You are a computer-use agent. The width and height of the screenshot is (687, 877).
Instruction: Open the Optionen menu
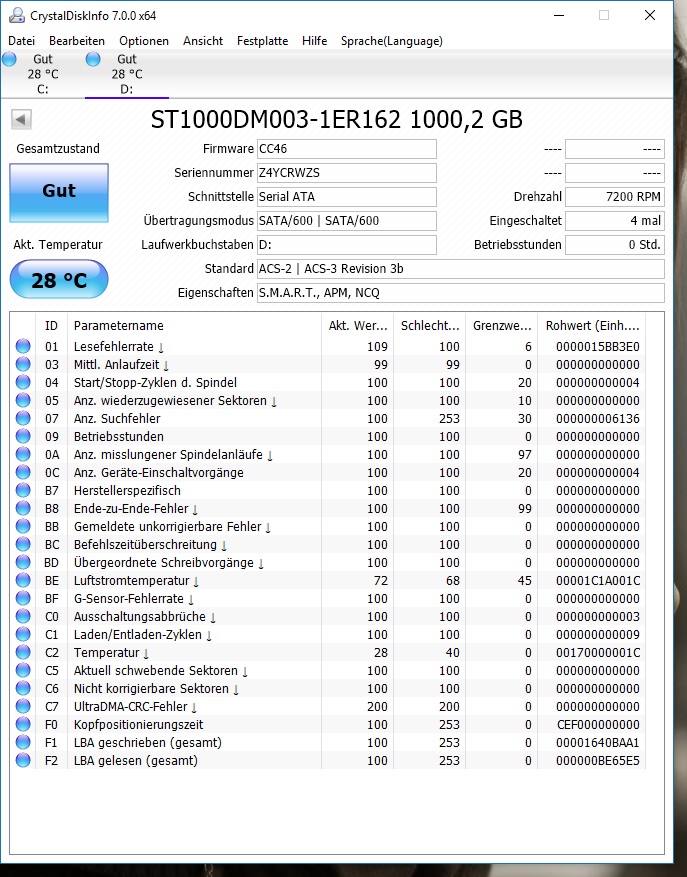[x=144, y=41]
